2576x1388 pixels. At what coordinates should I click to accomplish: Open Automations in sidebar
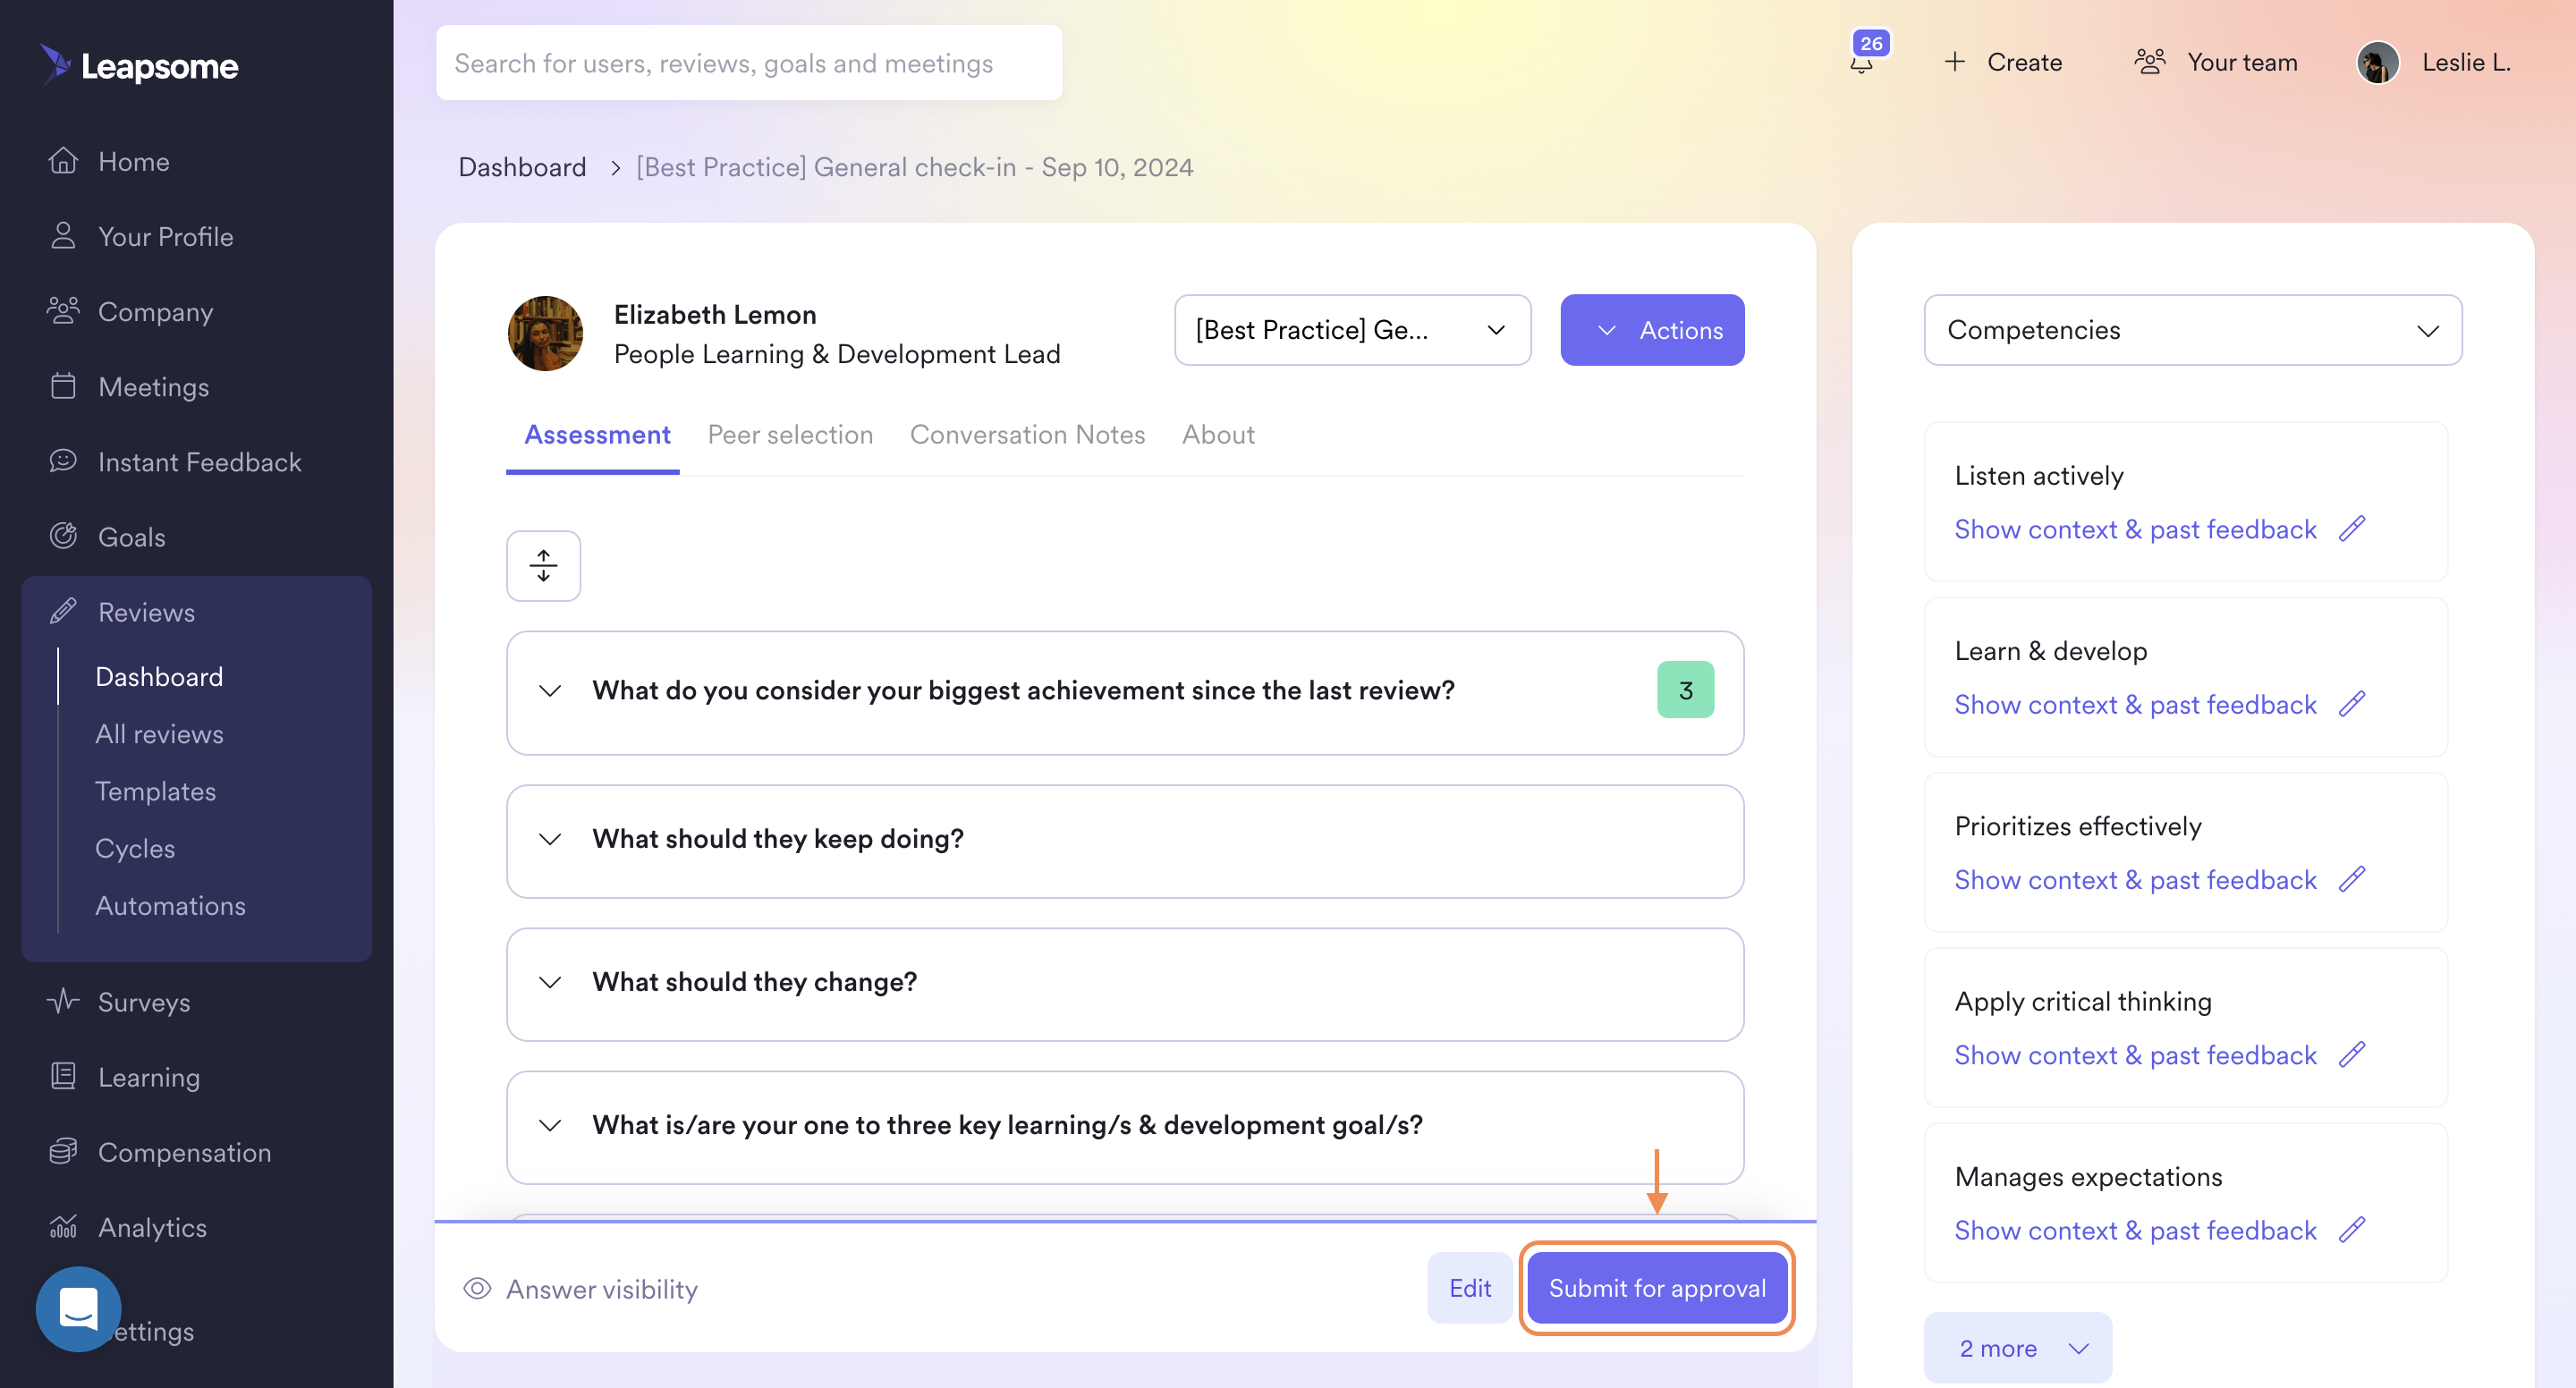click(x=170, y=905)
